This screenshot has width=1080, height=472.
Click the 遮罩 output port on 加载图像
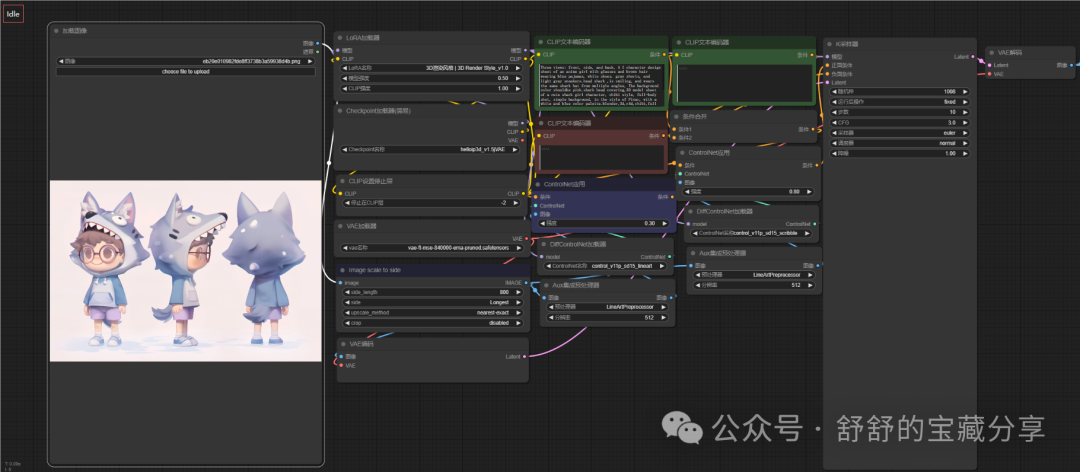point(318,51)
